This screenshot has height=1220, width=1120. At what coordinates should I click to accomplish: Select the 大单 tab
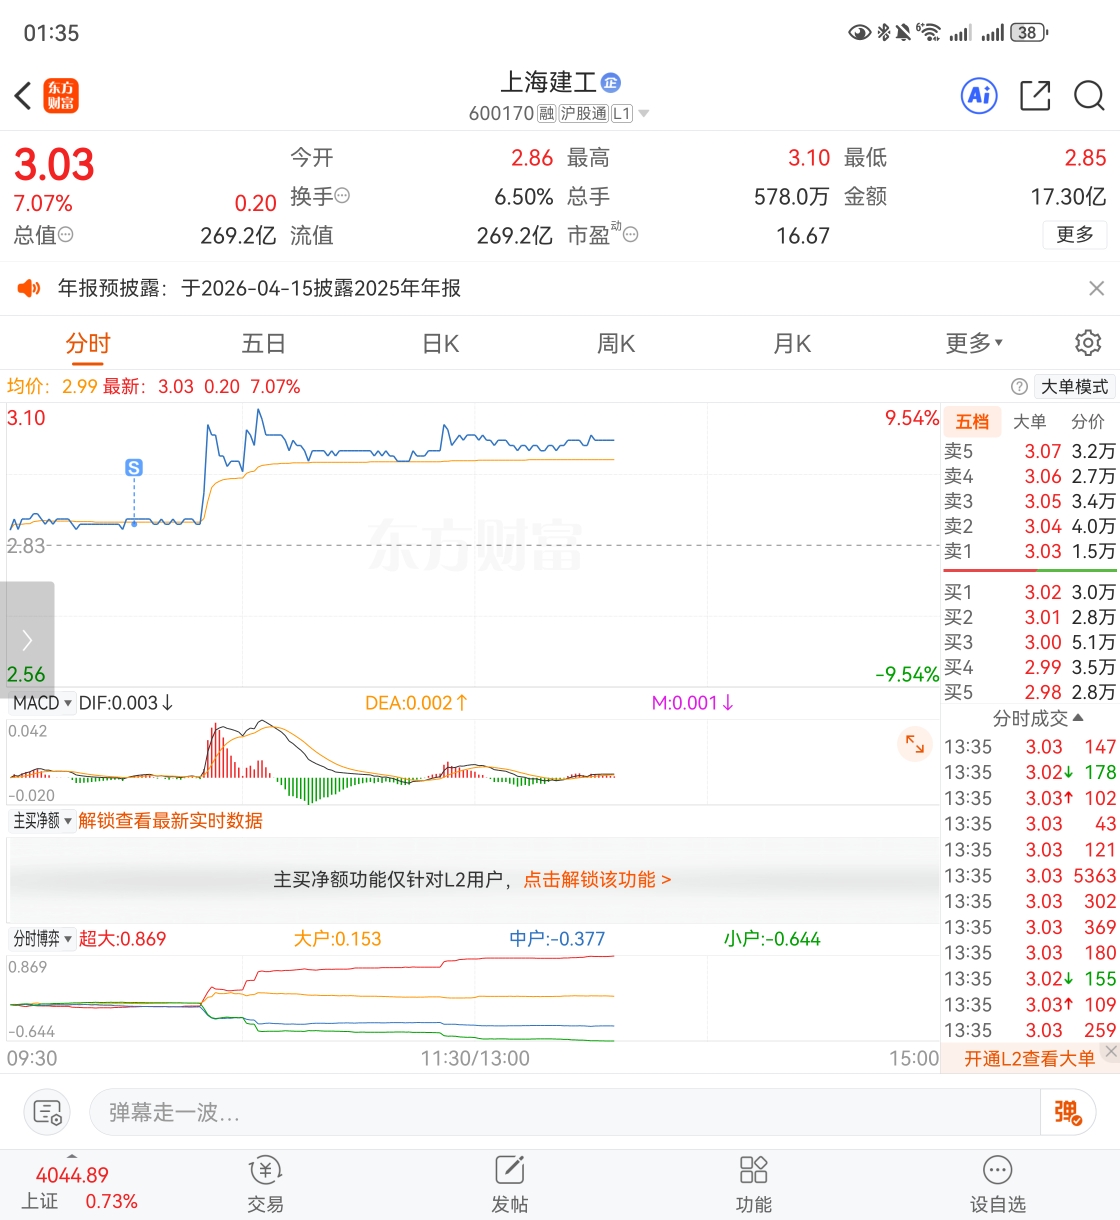tap(1030, 422)
